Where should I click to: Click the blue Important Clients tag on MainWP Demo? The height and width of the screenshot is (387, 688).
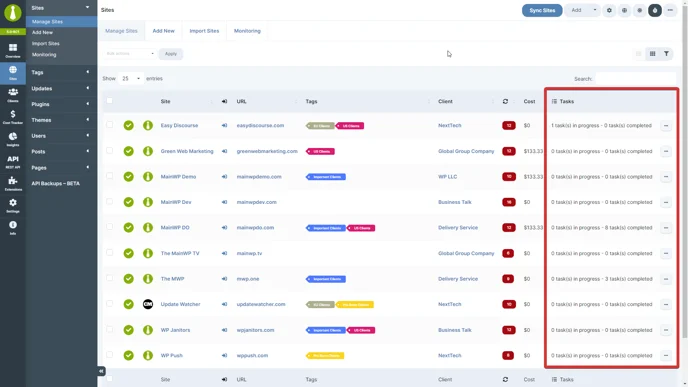[326, 177]
